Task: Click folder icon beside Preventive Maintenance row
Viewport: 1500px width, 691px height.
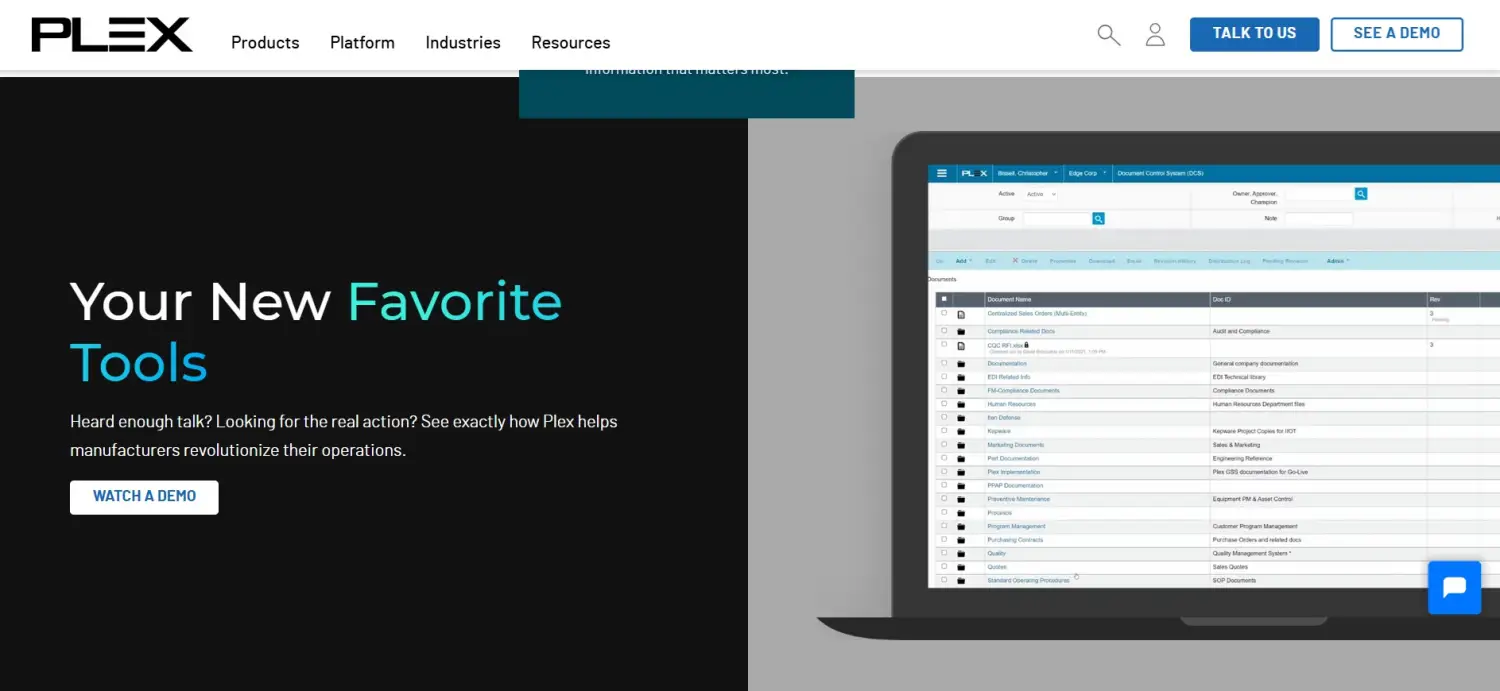Action: (961, 499)
